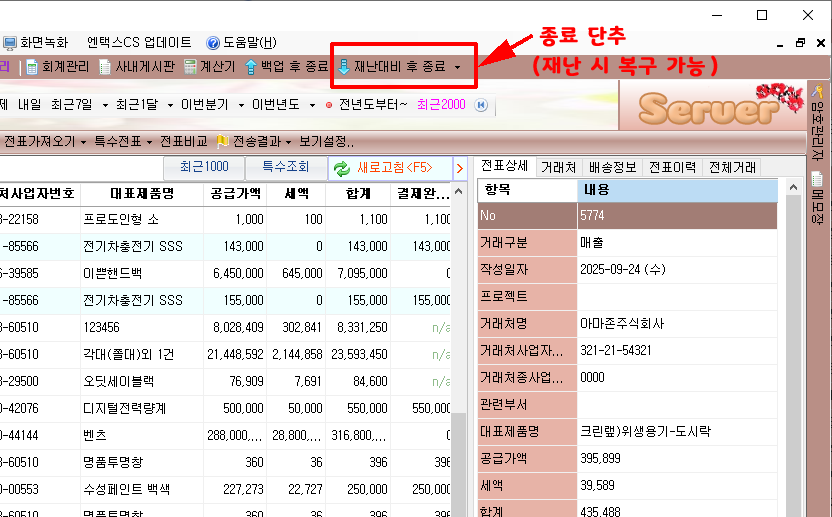Expand the 재난대비 후 종료 dropdown arrow
This screenshot has width=832, height=517.
(458, 68)
